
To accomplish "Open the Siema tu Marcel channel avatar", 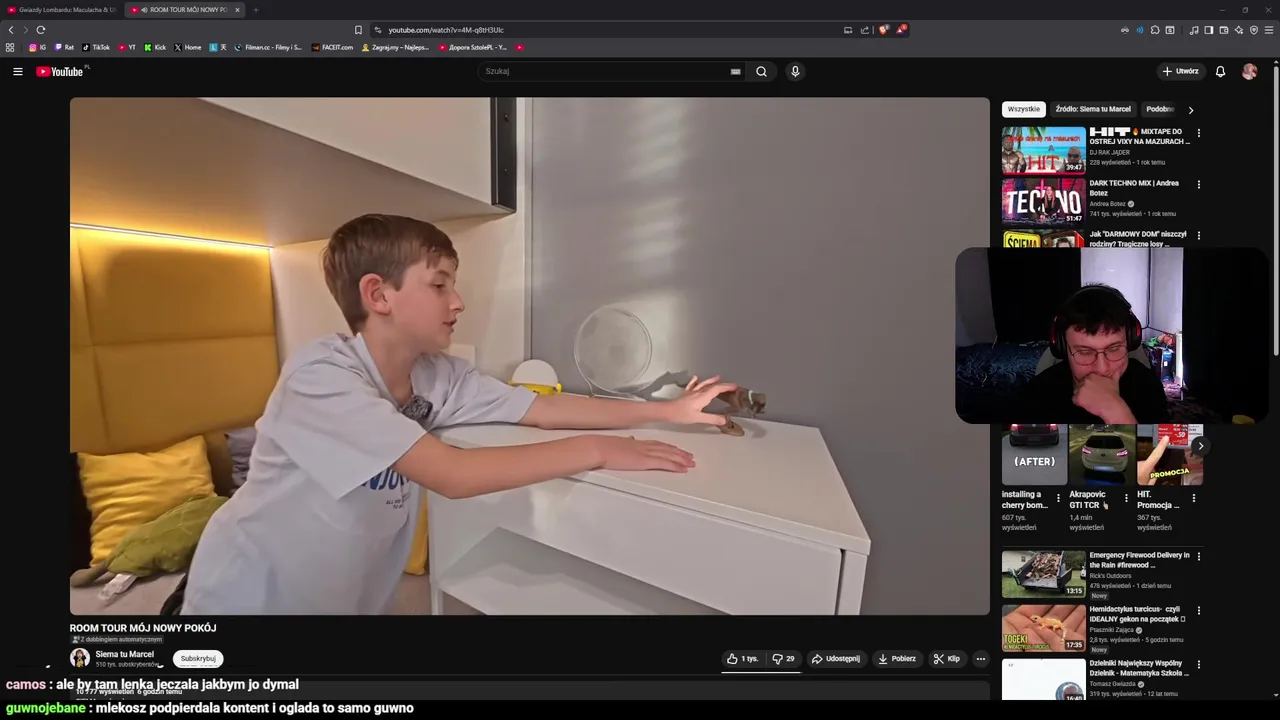I will point(79,658).
